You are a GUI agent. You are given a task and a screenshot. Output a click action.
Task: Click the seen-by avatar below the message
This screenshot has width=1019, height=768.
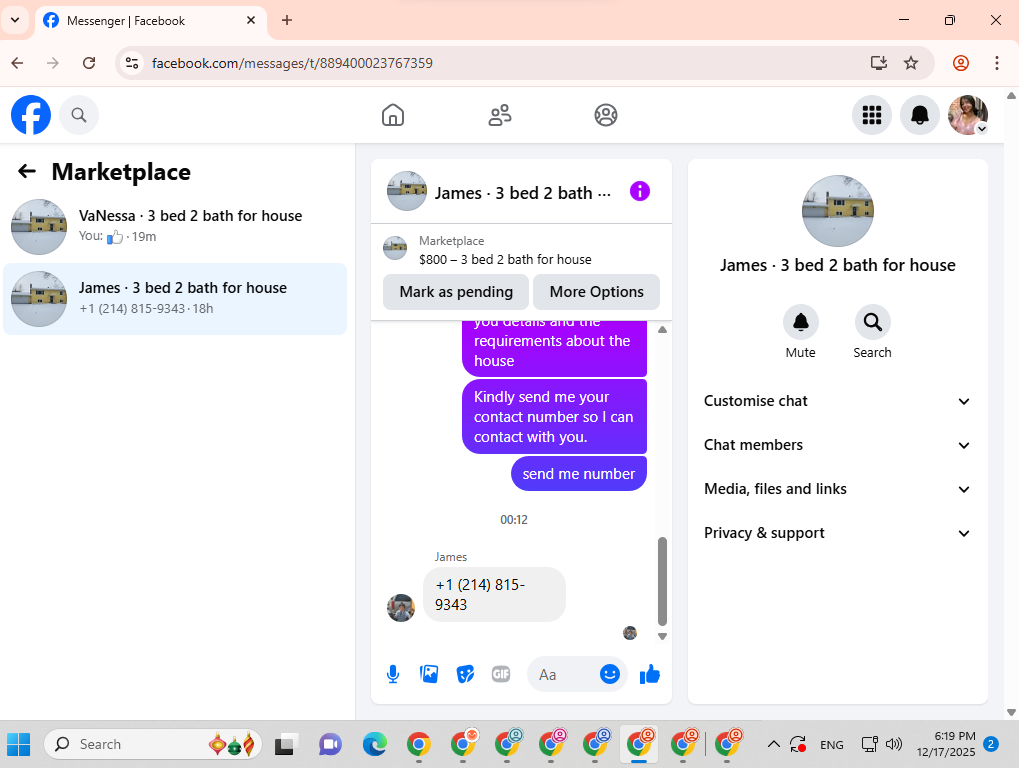coord(630,633)
